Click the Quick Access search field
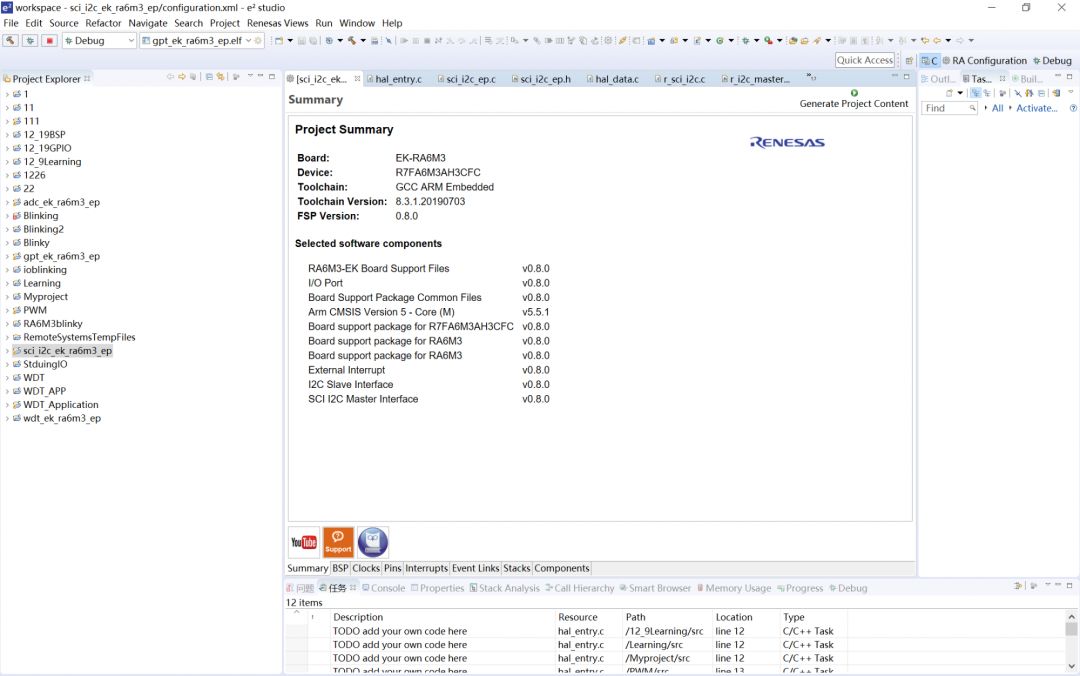 tap(865, 60)
